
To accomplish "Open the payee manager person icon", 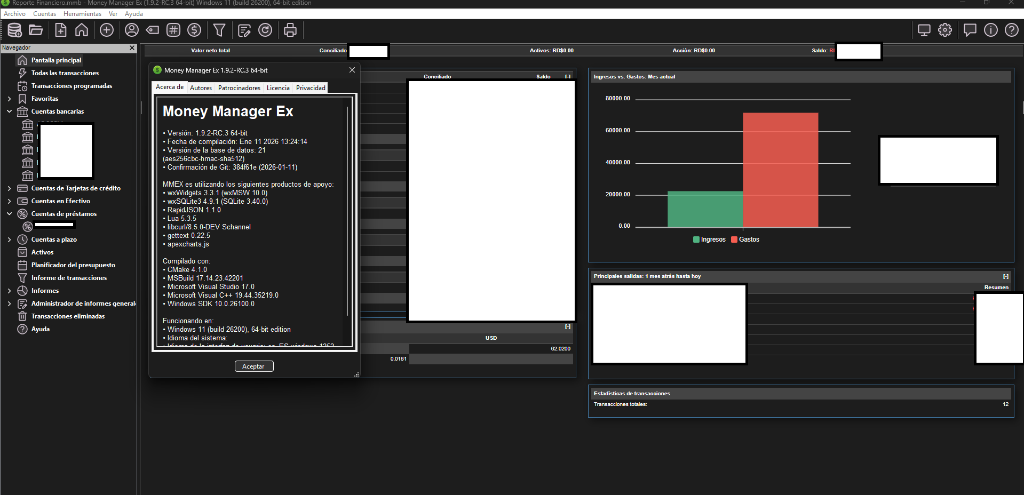I will coord(131,30).
